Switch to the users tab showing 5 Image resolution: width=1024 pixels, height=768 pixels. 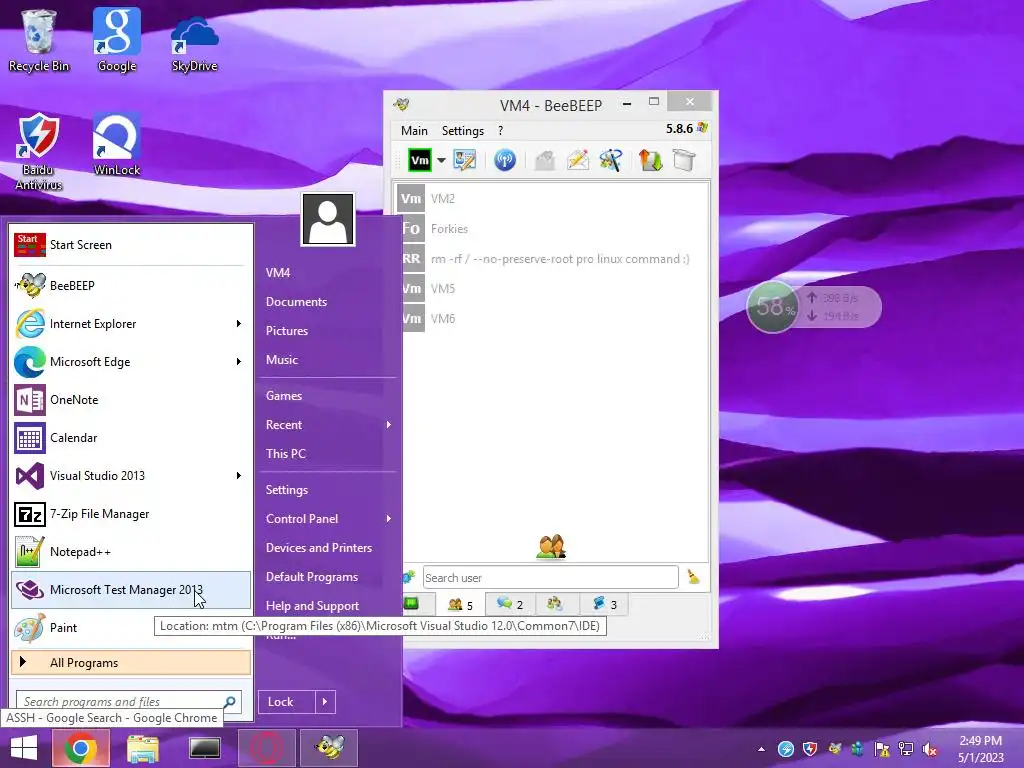point(460,605)
